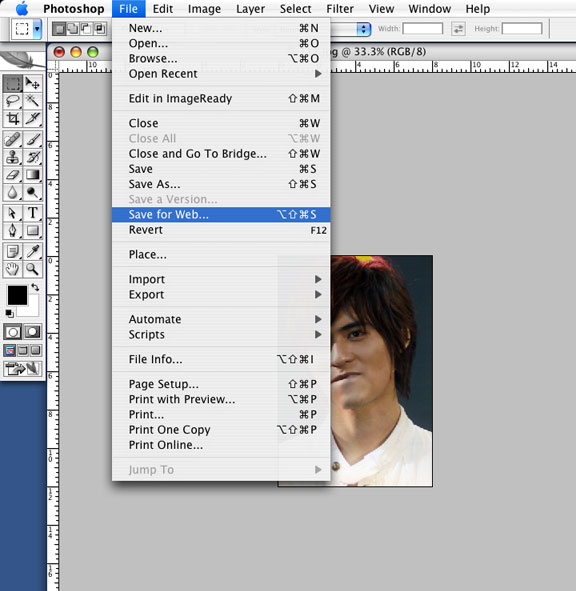Choose Edit in ImageReady menu entry
Viewport: 576px width, 591px height.
[x=221, y=98]
